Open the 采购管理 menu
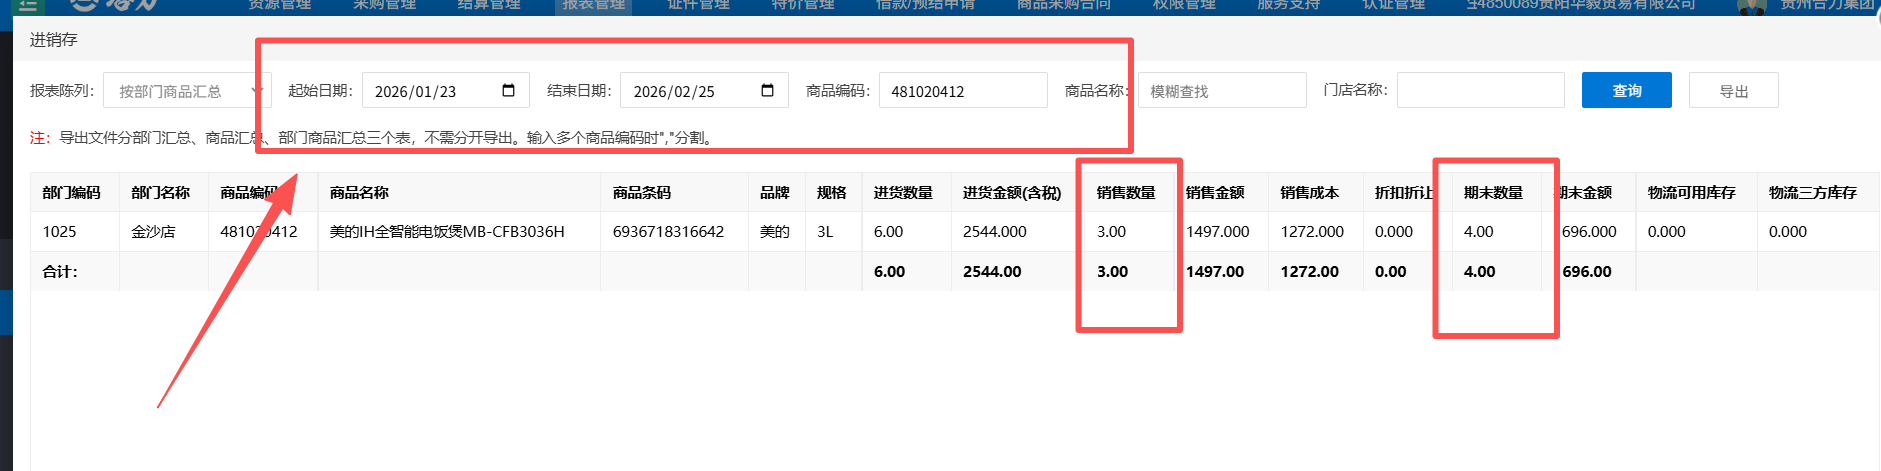The image size is (1881, 471). coord(384,5)
